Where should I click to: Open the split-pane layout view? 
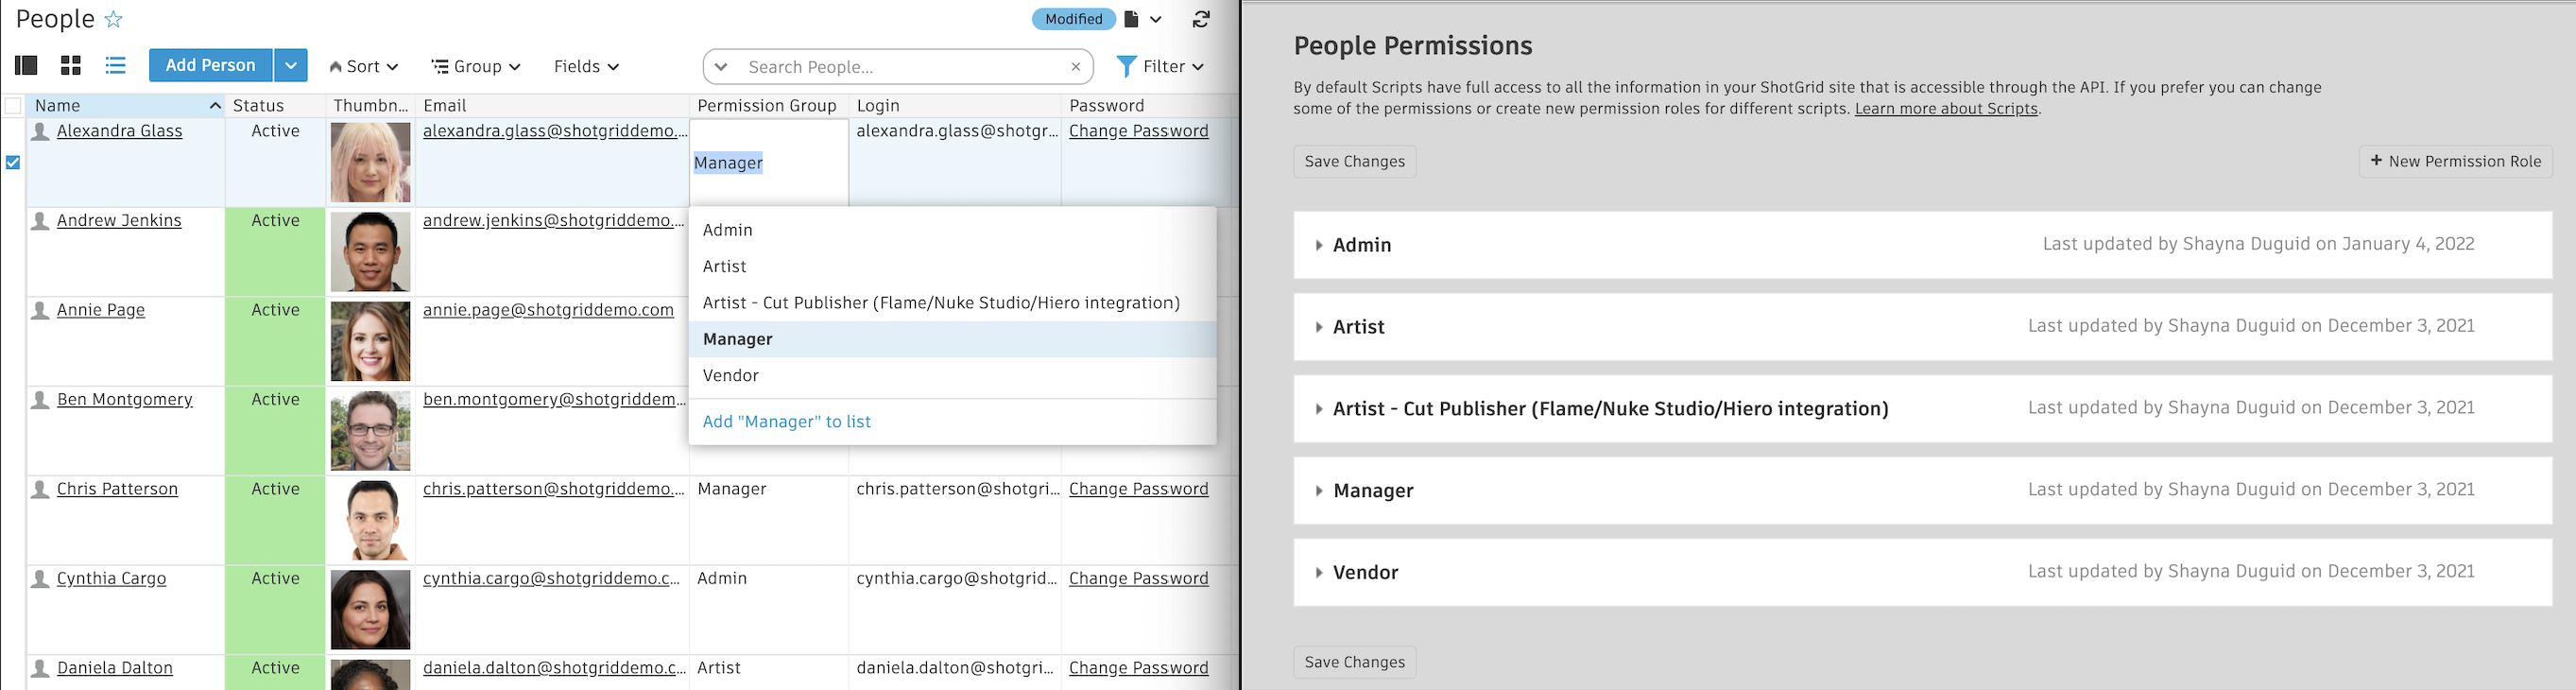pos(26,65)
